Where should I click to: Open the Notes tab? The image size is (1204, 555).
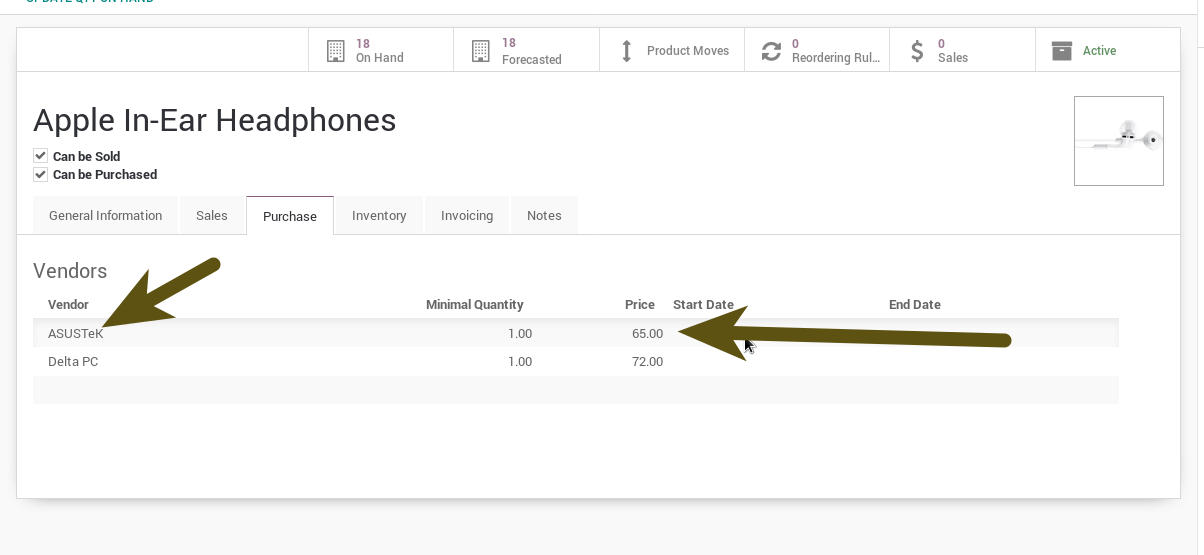544,216
